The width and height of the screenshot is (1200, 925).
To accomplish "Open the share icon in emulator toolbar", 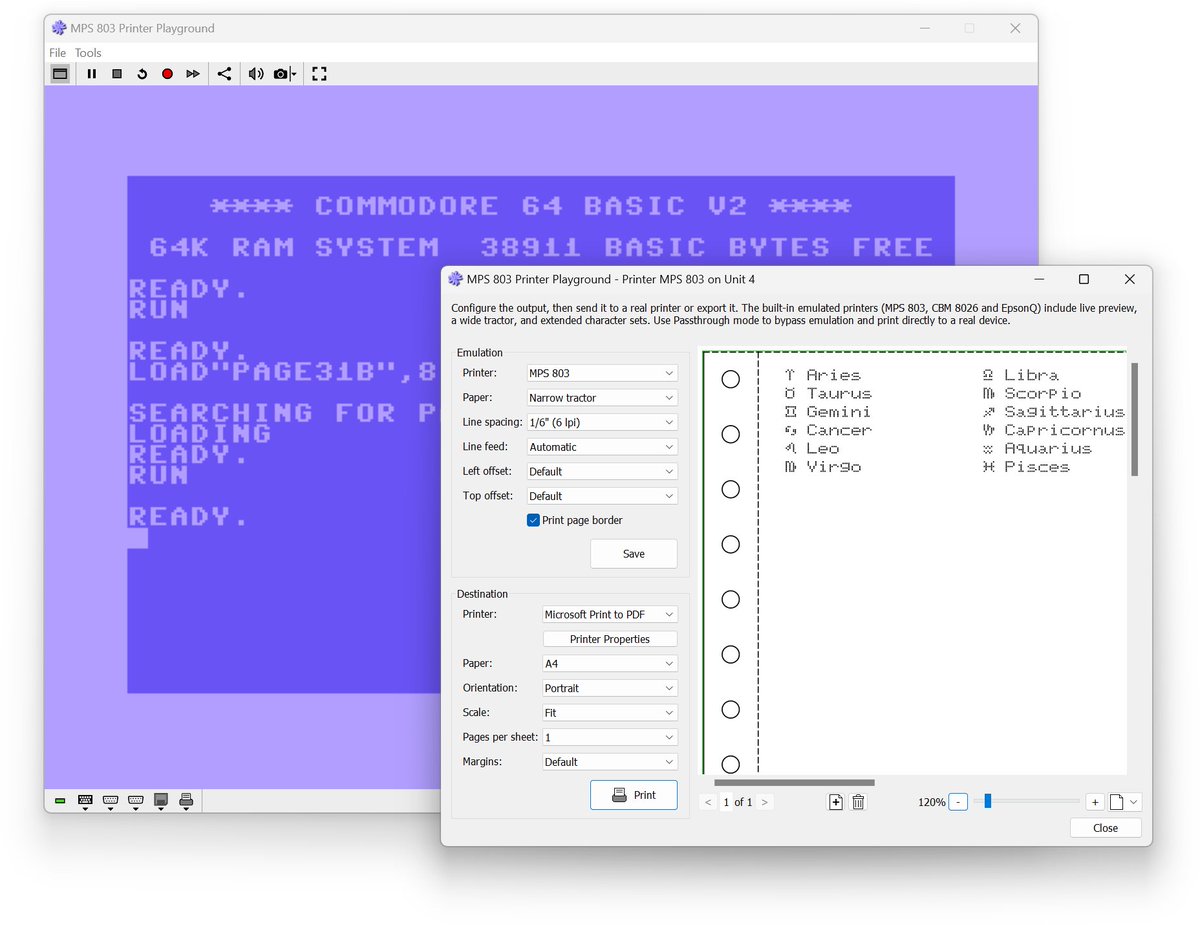I will [224, 74].
